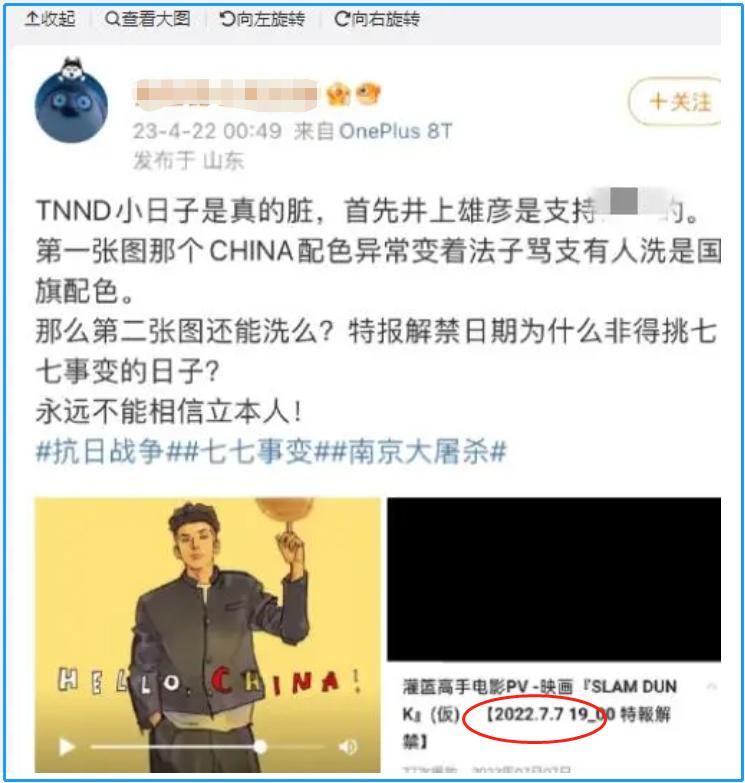Viewport: 745px width, 783px height.
Task: Click the 灌篮高手电影PV video title
Action: (x=539, y=714)
